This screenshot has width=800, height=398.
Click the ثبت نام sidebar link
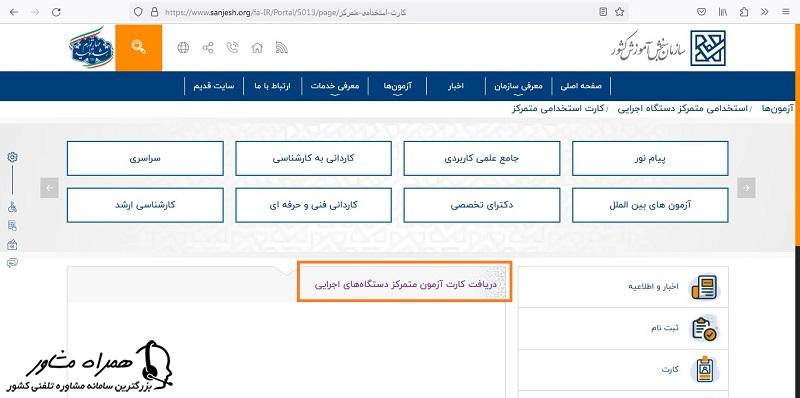(x=664, y=328)
